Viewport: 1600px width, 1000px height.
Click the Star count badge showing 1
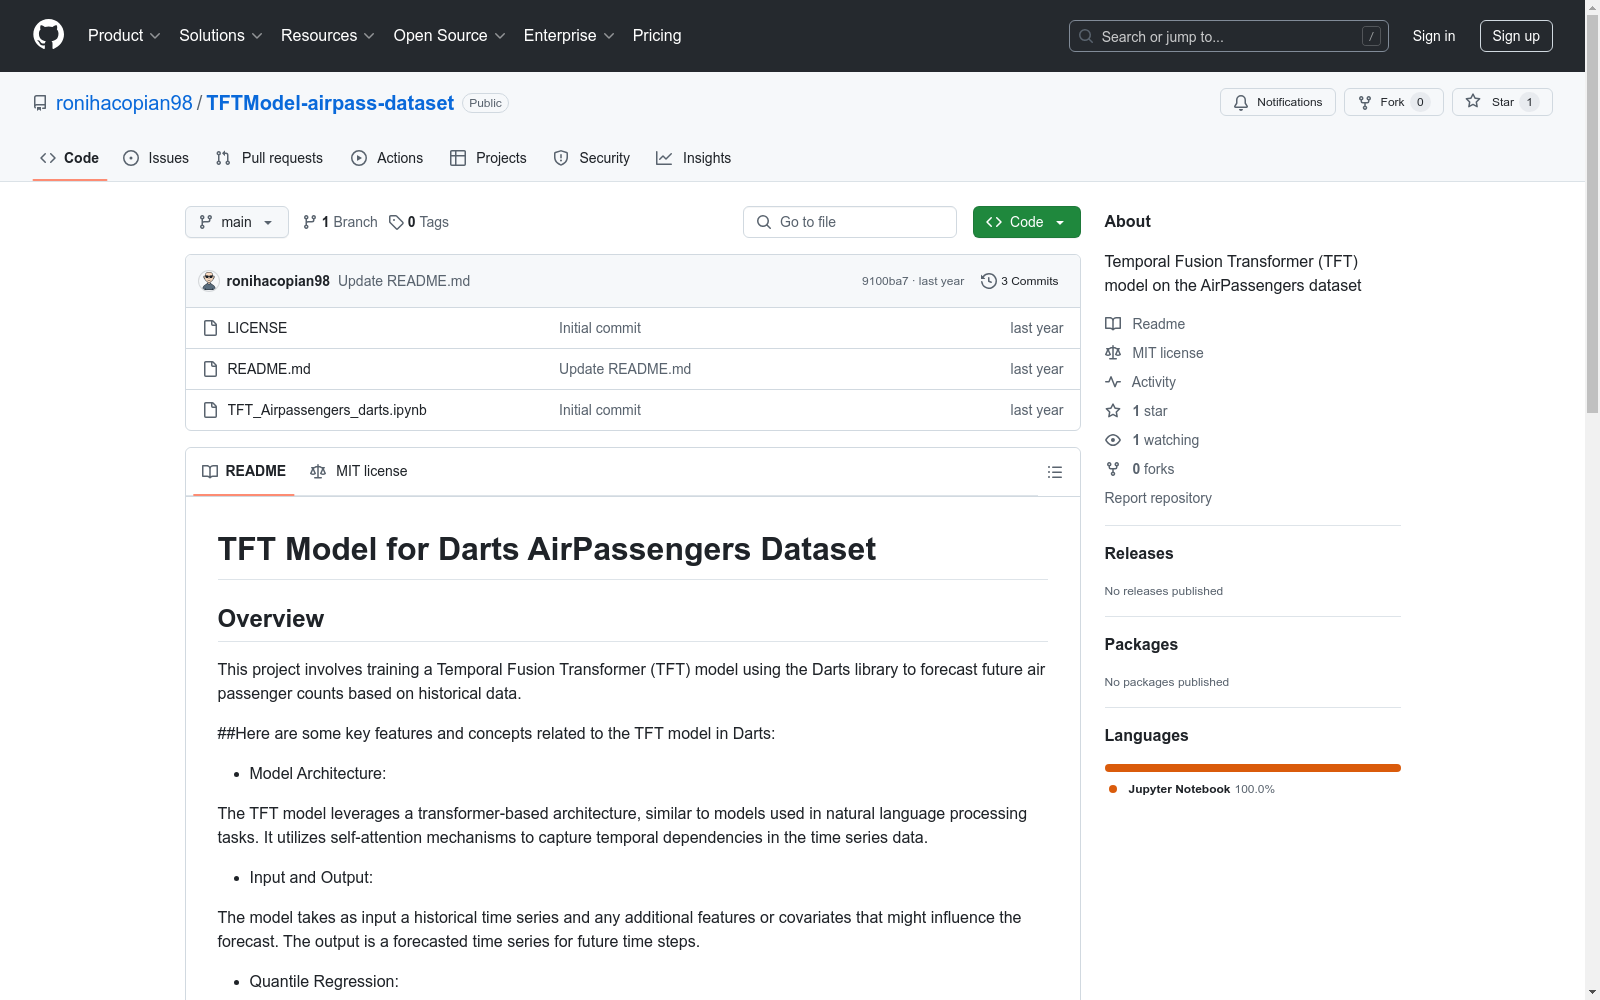point(1529,102)
